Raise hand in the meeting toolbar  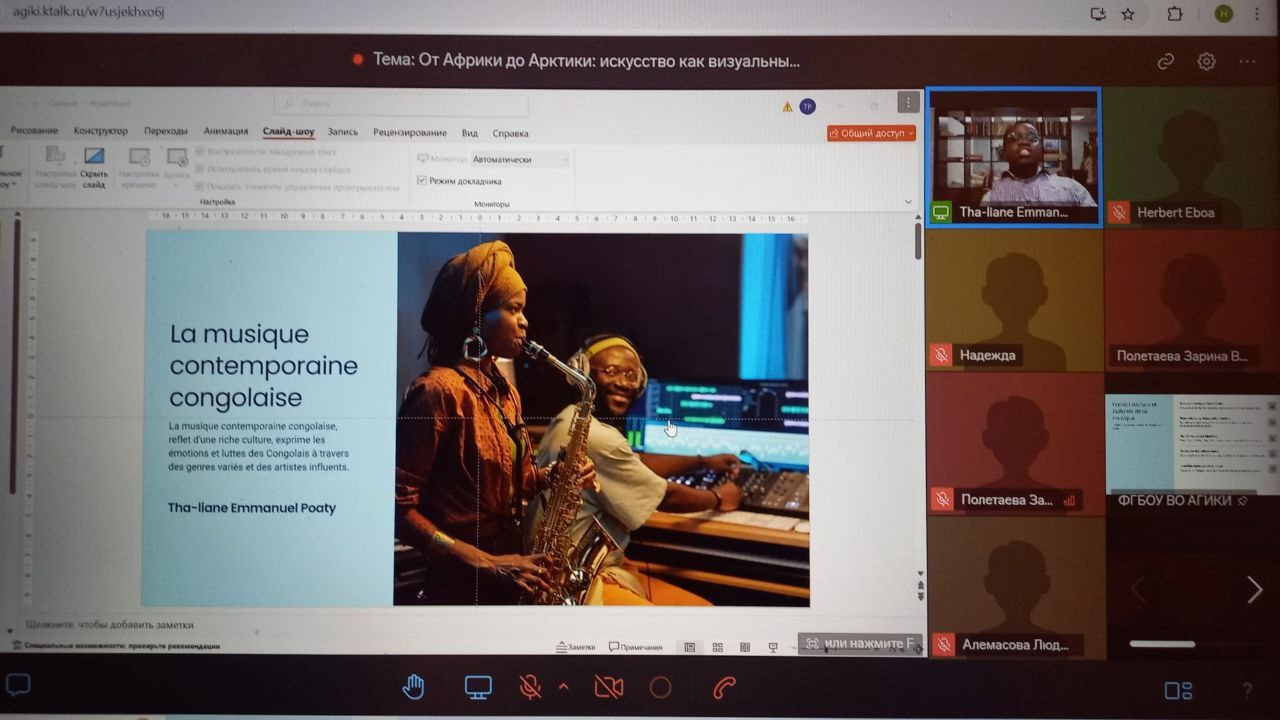pyautogui.click(x=413, y=687)
